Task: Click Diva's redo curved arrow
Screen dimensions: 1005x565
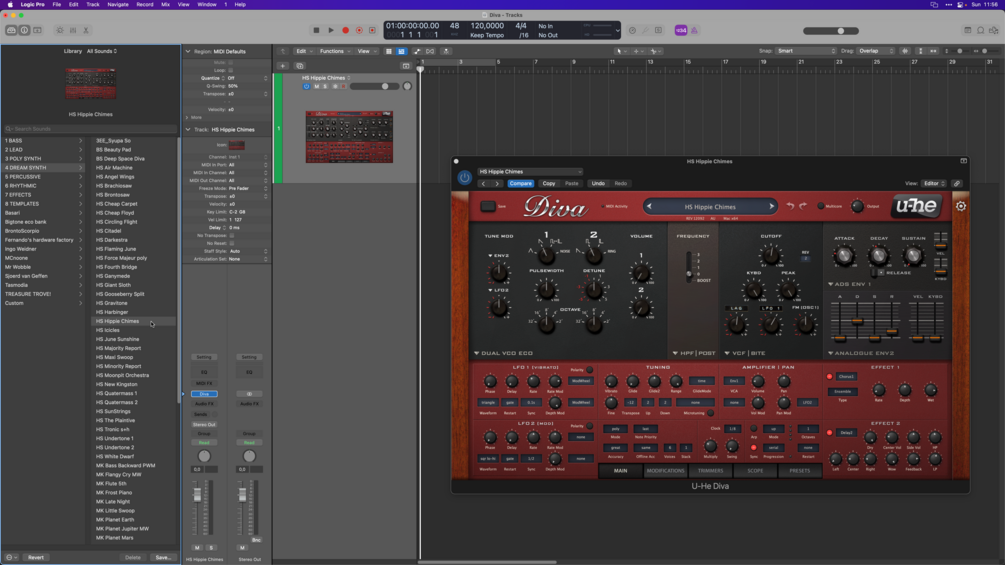Action: pyautogui.click(x=802, y=206)
